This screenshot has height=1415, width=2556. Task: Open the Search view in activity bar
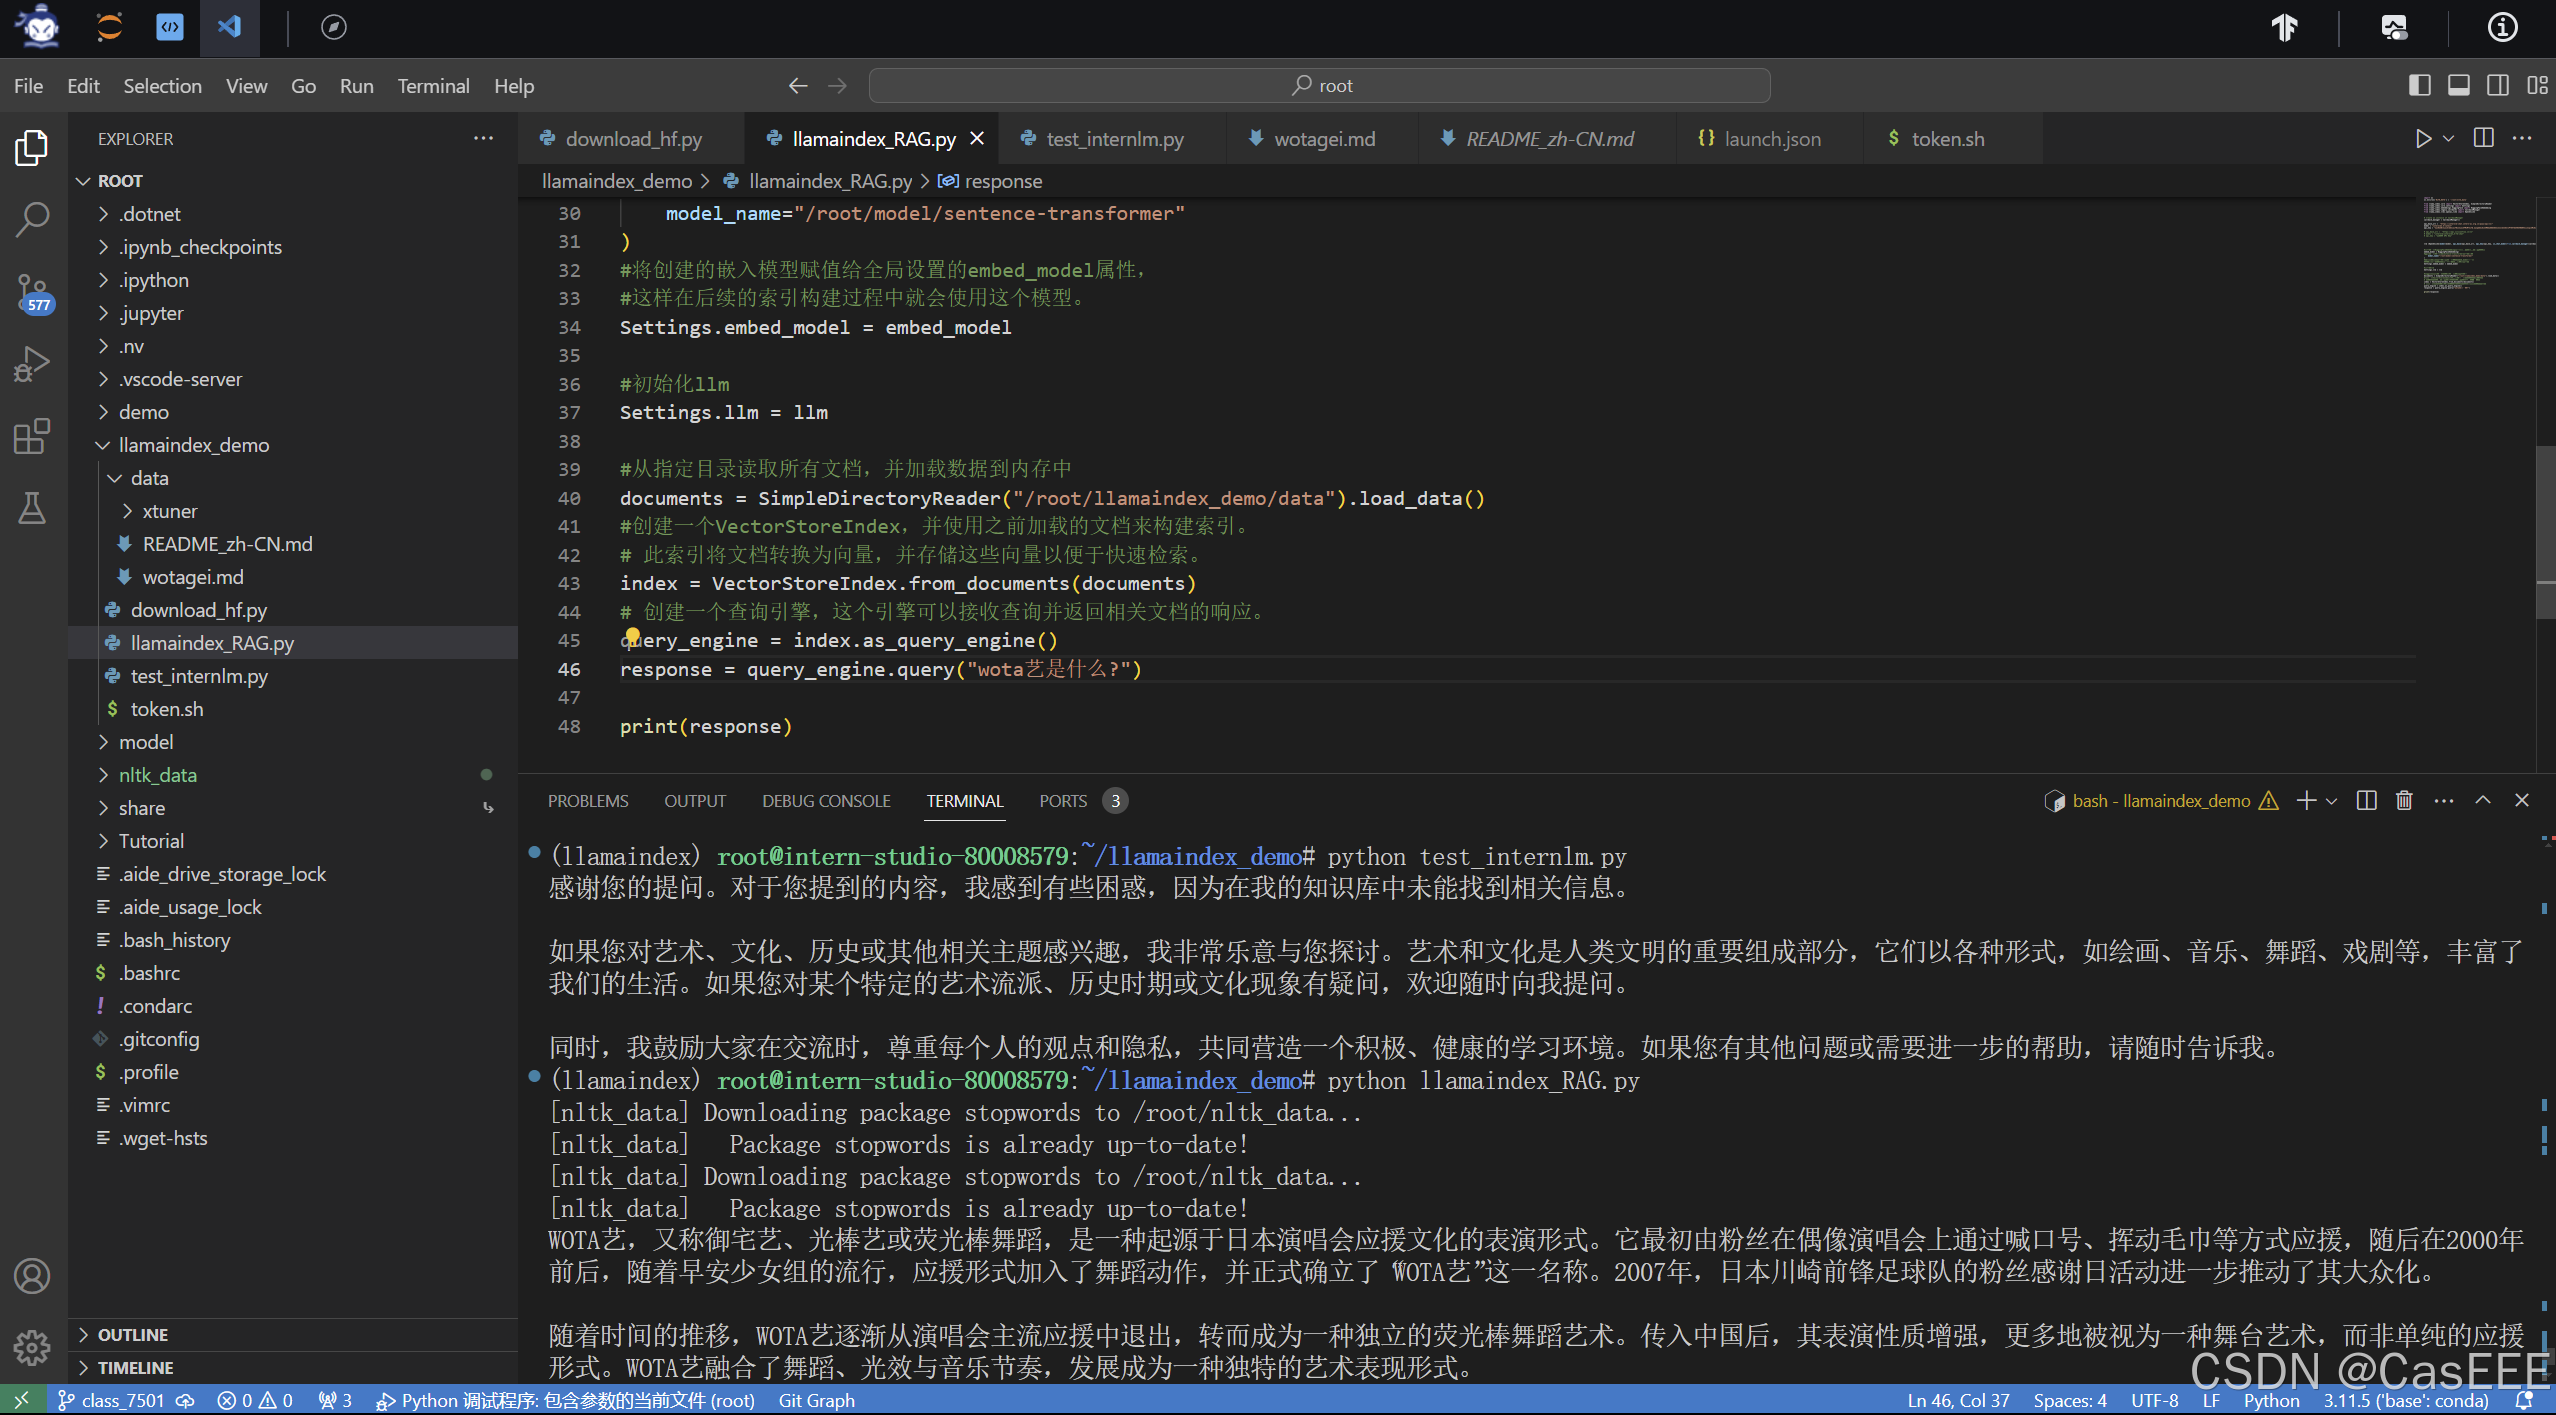coord(32,219)
